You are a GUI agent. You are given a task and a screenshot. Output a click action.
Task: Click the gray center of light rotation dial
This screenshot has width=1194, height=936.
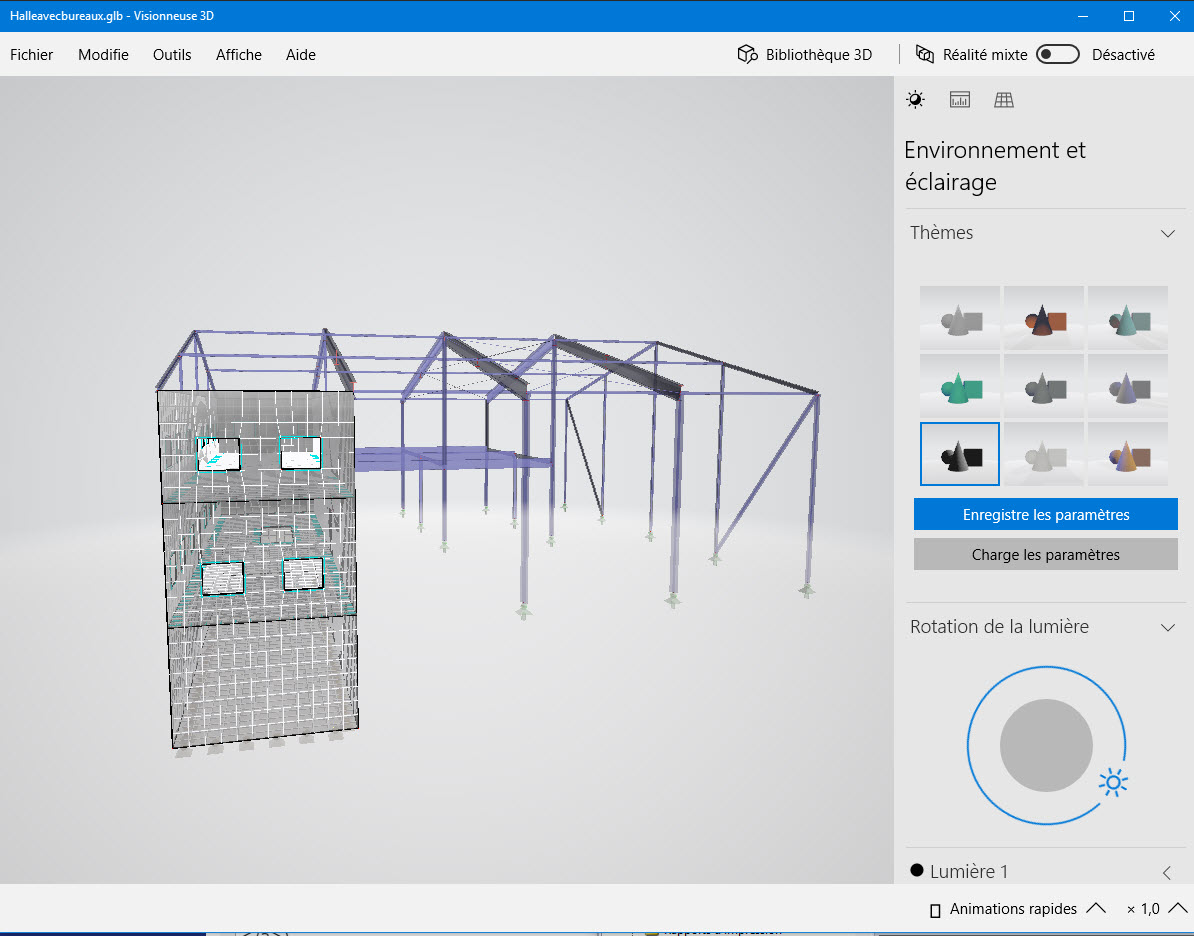pyautogui.click(x=1046, y=746)
